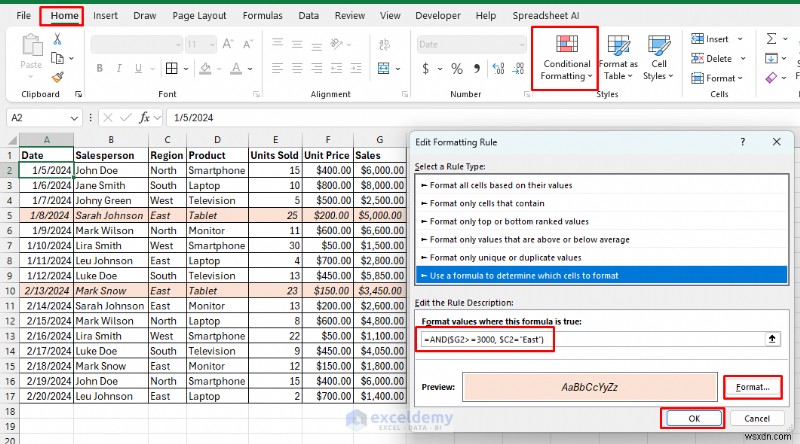Select 'Format only cells that contain' rule
Image resolution: width=800 pixels, height=444 pixels.
pos(602,203)
